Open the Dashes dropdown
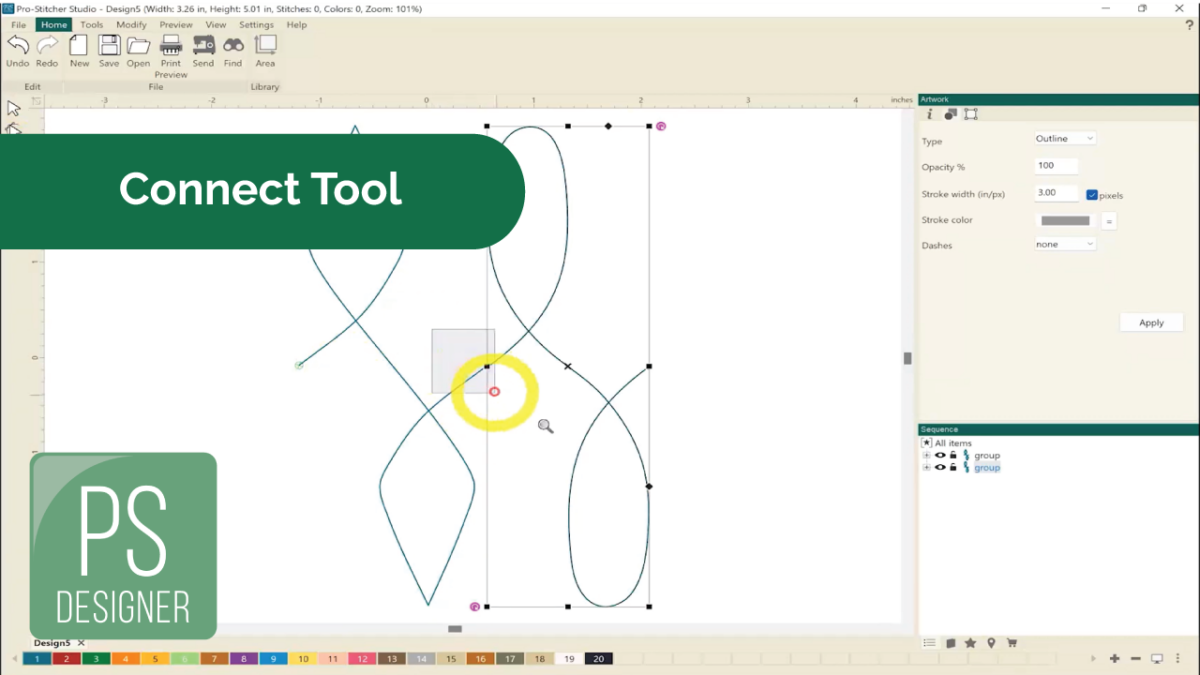This screenshot has width=1200, height=675. click(x=1063, y=243)
